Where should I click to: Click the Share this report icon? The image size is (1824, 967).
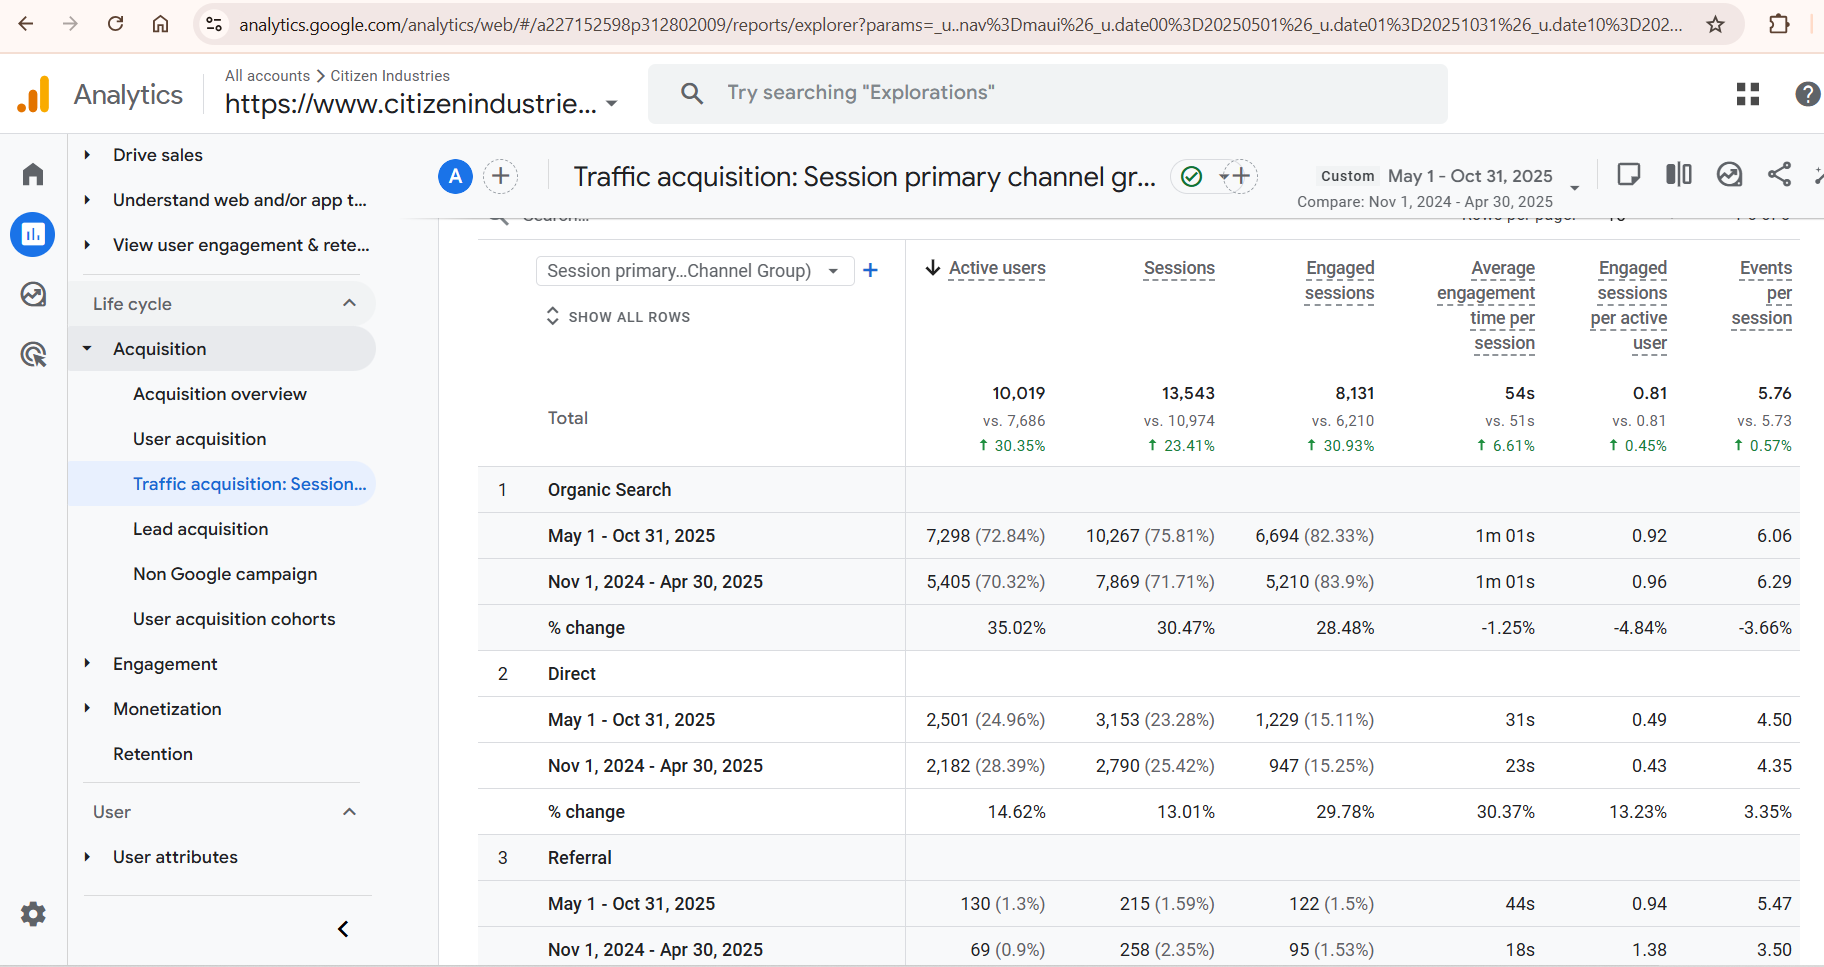(x=1779, y=175)
